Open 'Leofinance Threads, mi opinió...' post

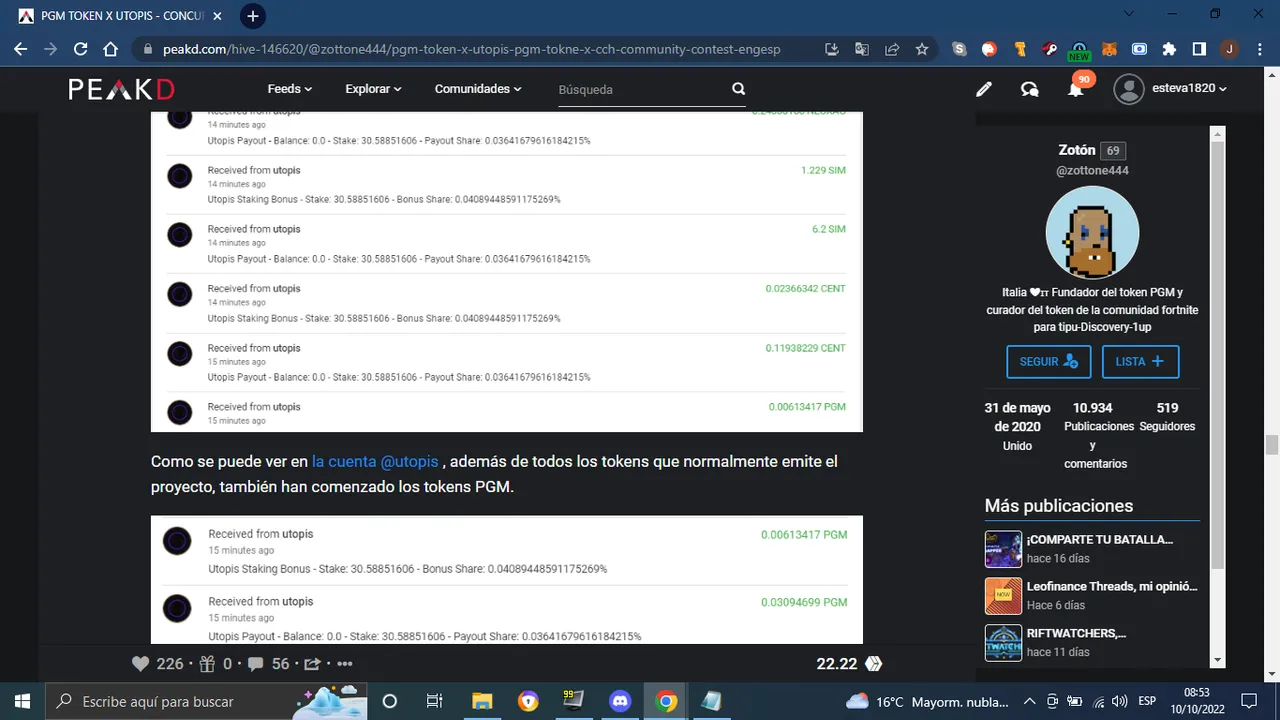coord(1112,586)
